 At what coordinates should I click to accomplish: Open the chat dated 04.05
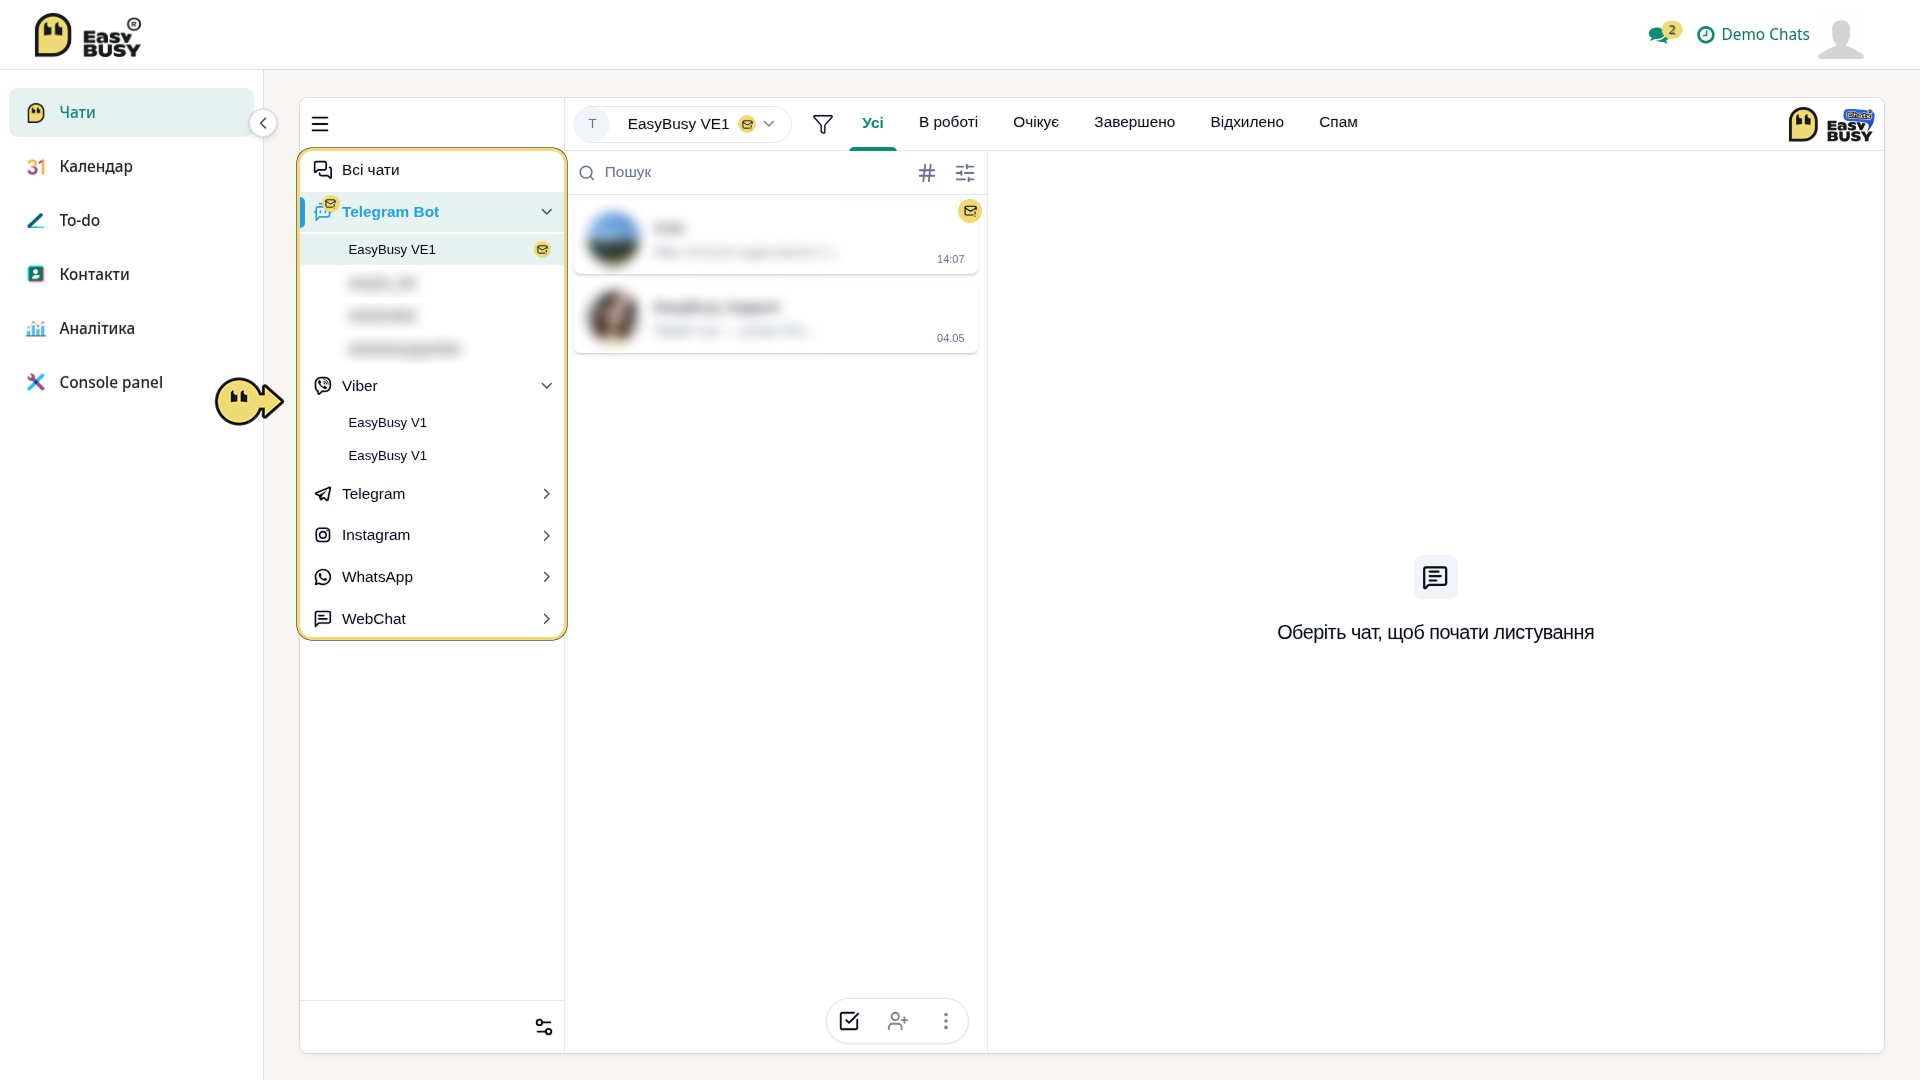(776, 319)
